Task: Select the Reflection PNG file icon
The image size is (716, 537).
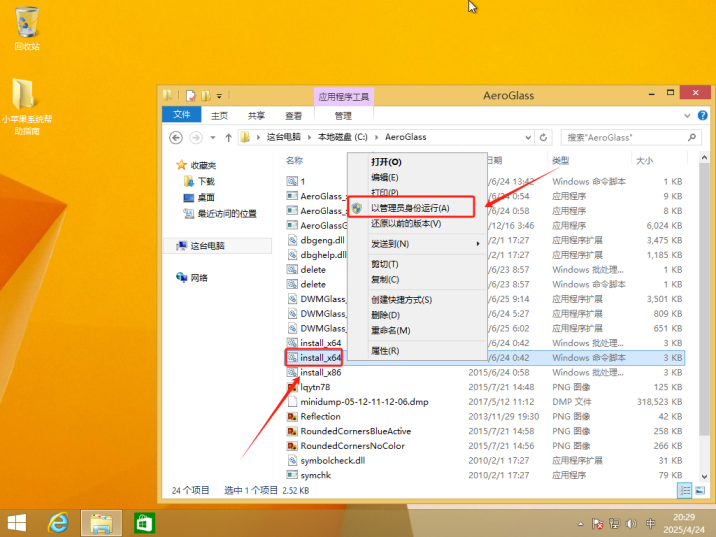Action: click(292, 416)
